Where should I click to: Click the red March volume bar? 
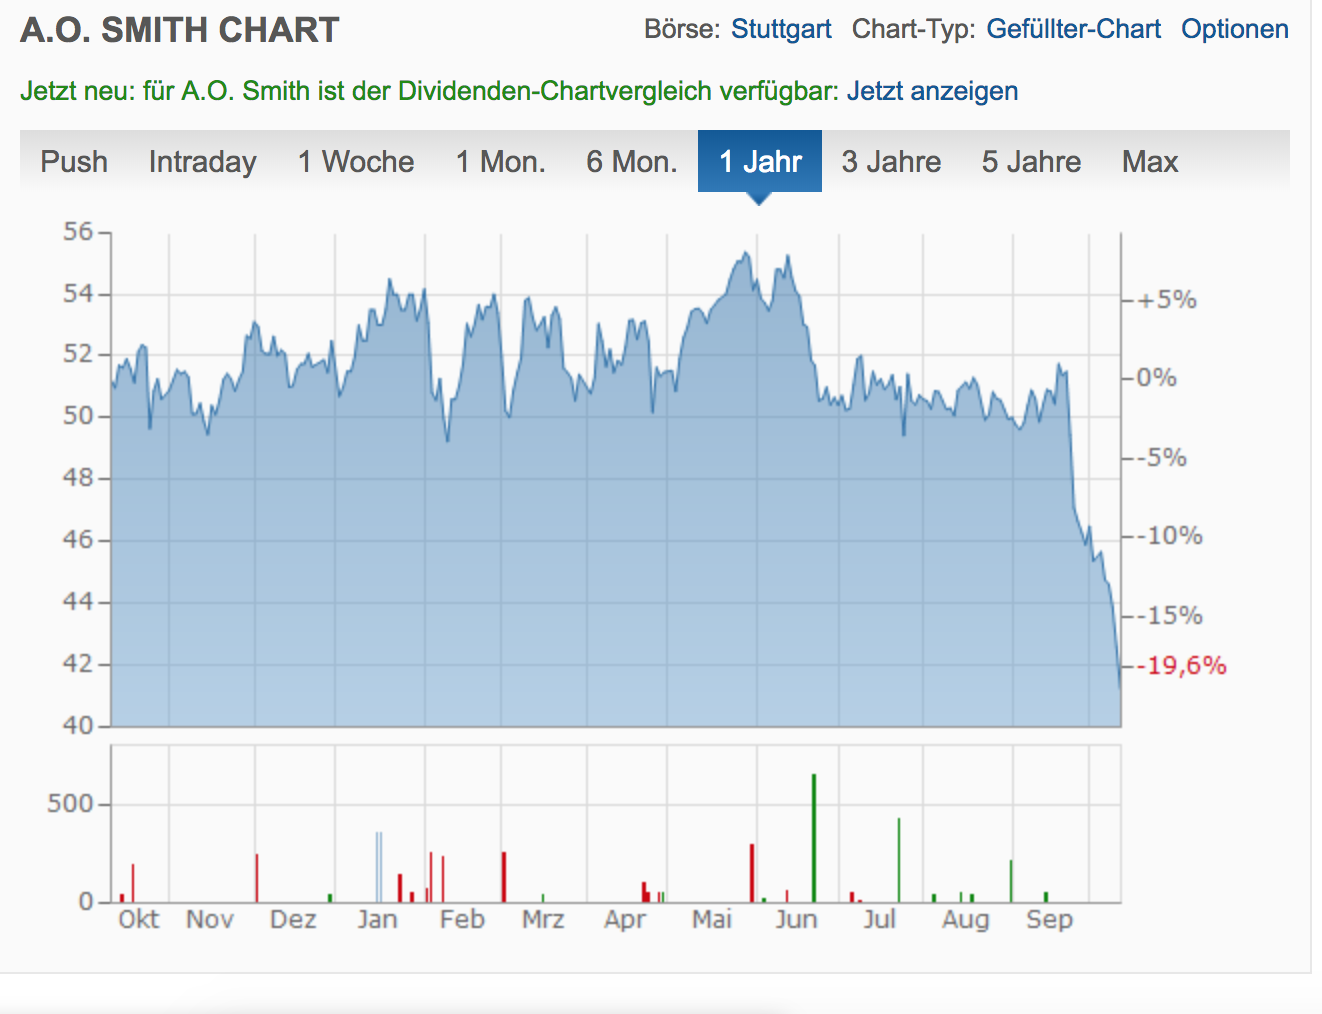tap(504, 876)
